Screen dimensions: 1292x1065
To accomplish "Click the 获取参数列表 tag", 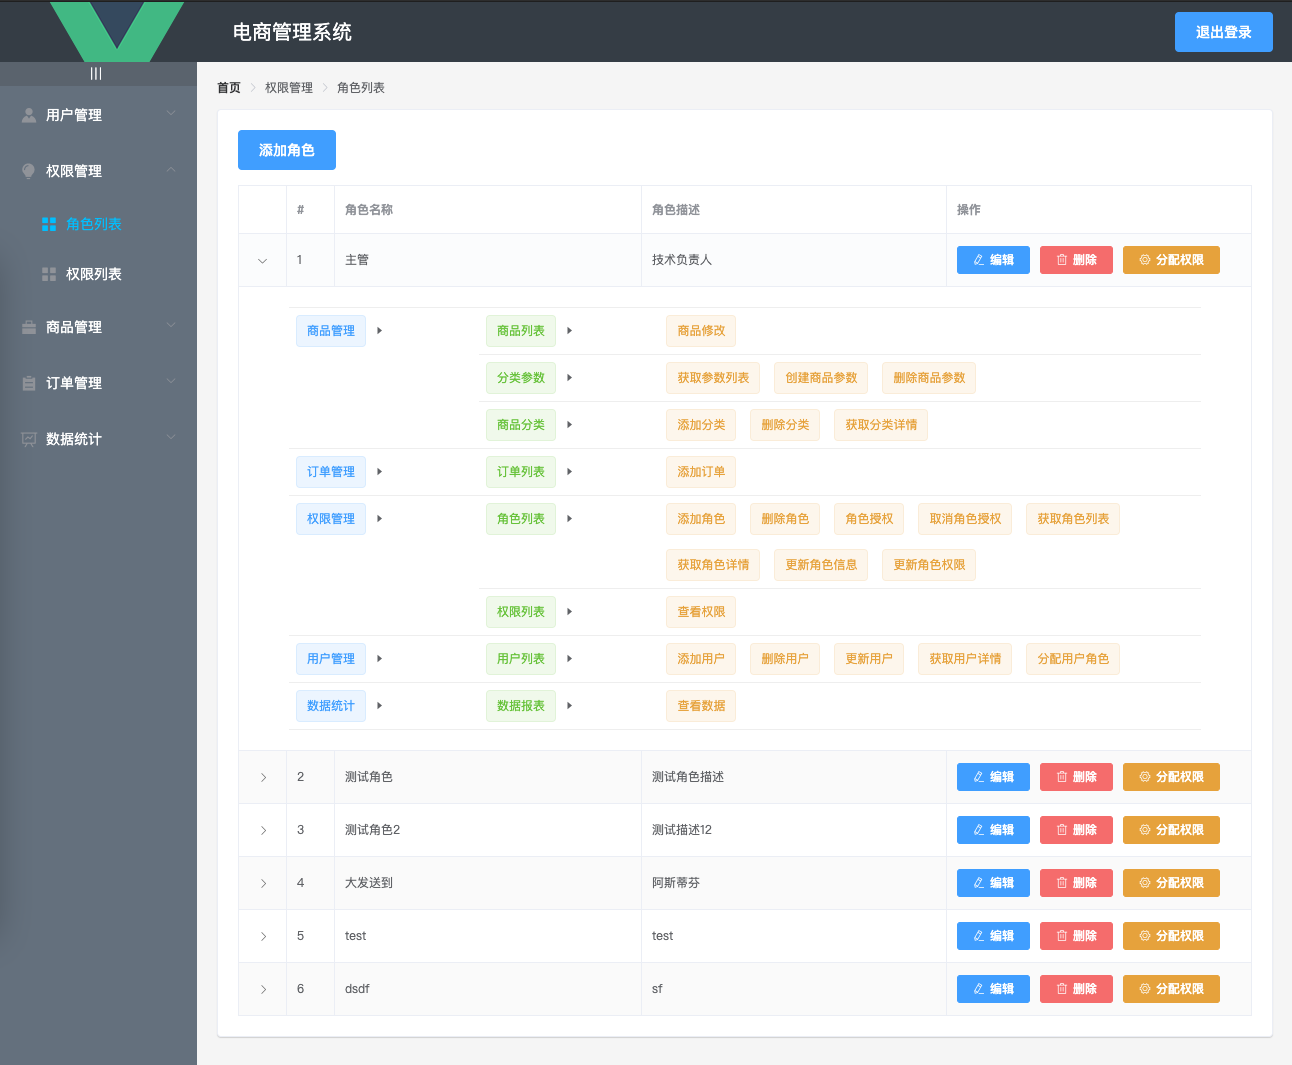I will [x=713, y=378].
